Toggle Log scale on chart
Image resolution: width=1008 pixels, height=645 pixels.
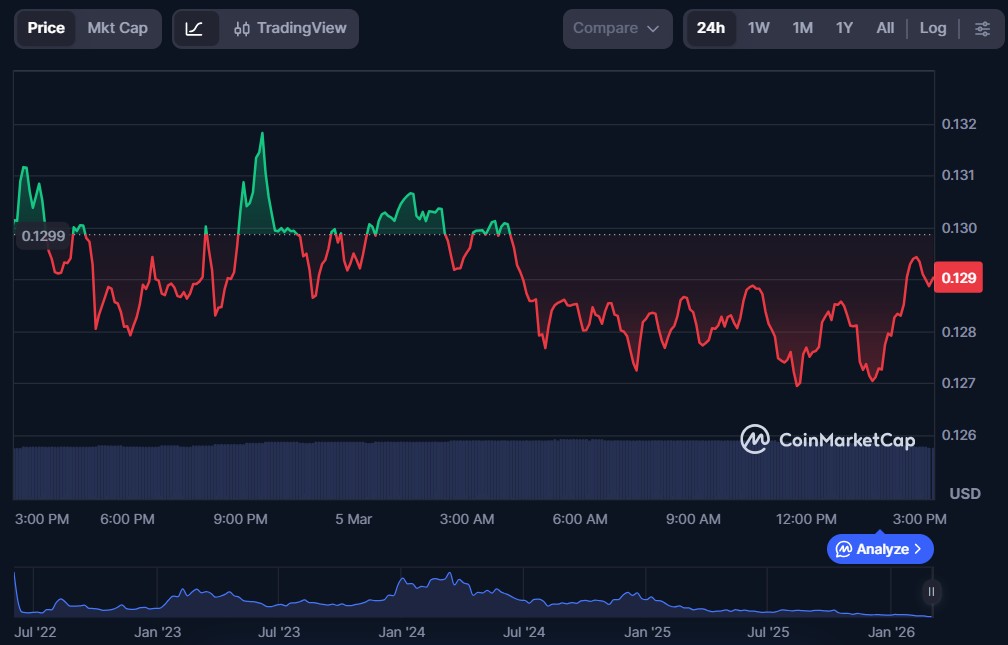932,28
